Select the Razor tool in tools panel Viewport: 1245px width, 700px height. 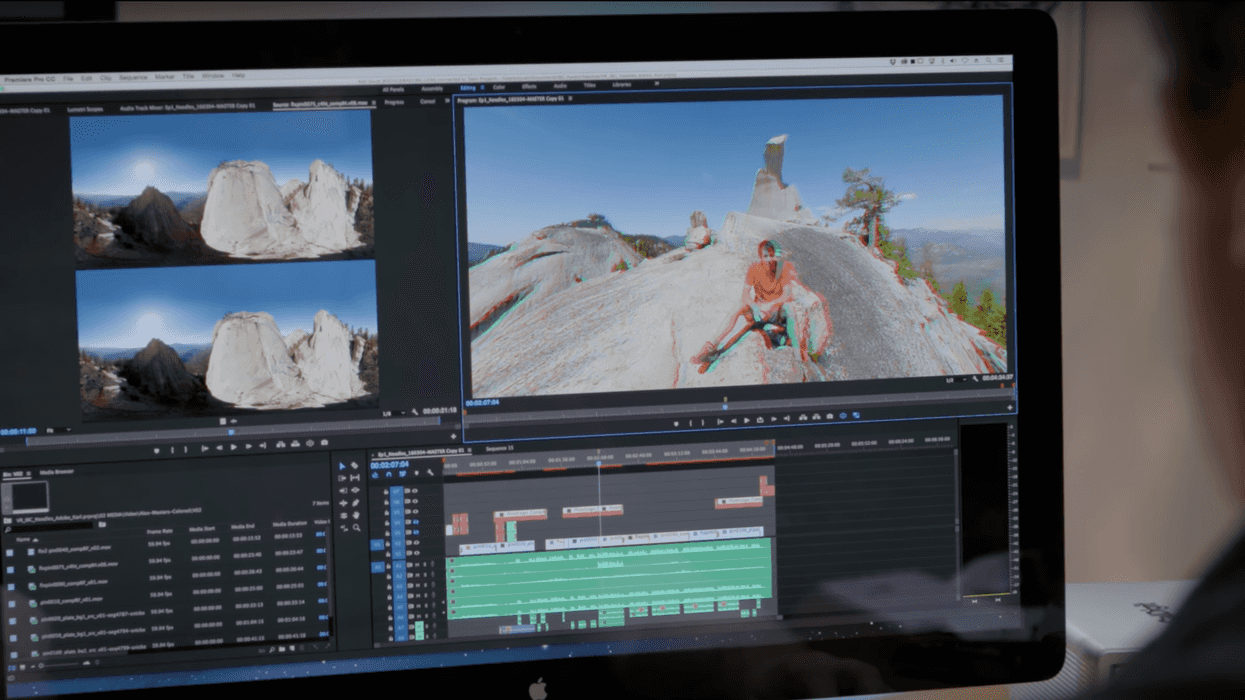(x=354, y=465)
